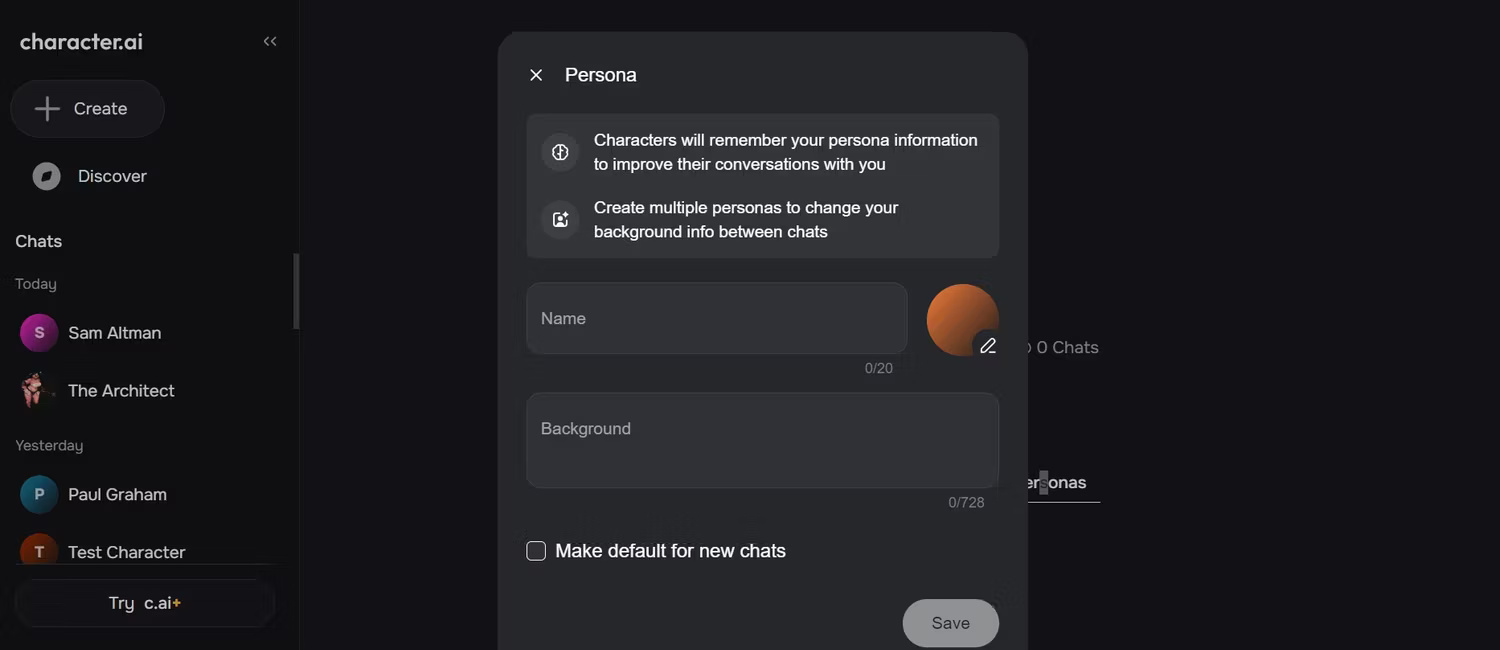Screen dimensions: 1500x650
Task: Collapse the sidebar using the double chevron
Action: tap(267, 39)
